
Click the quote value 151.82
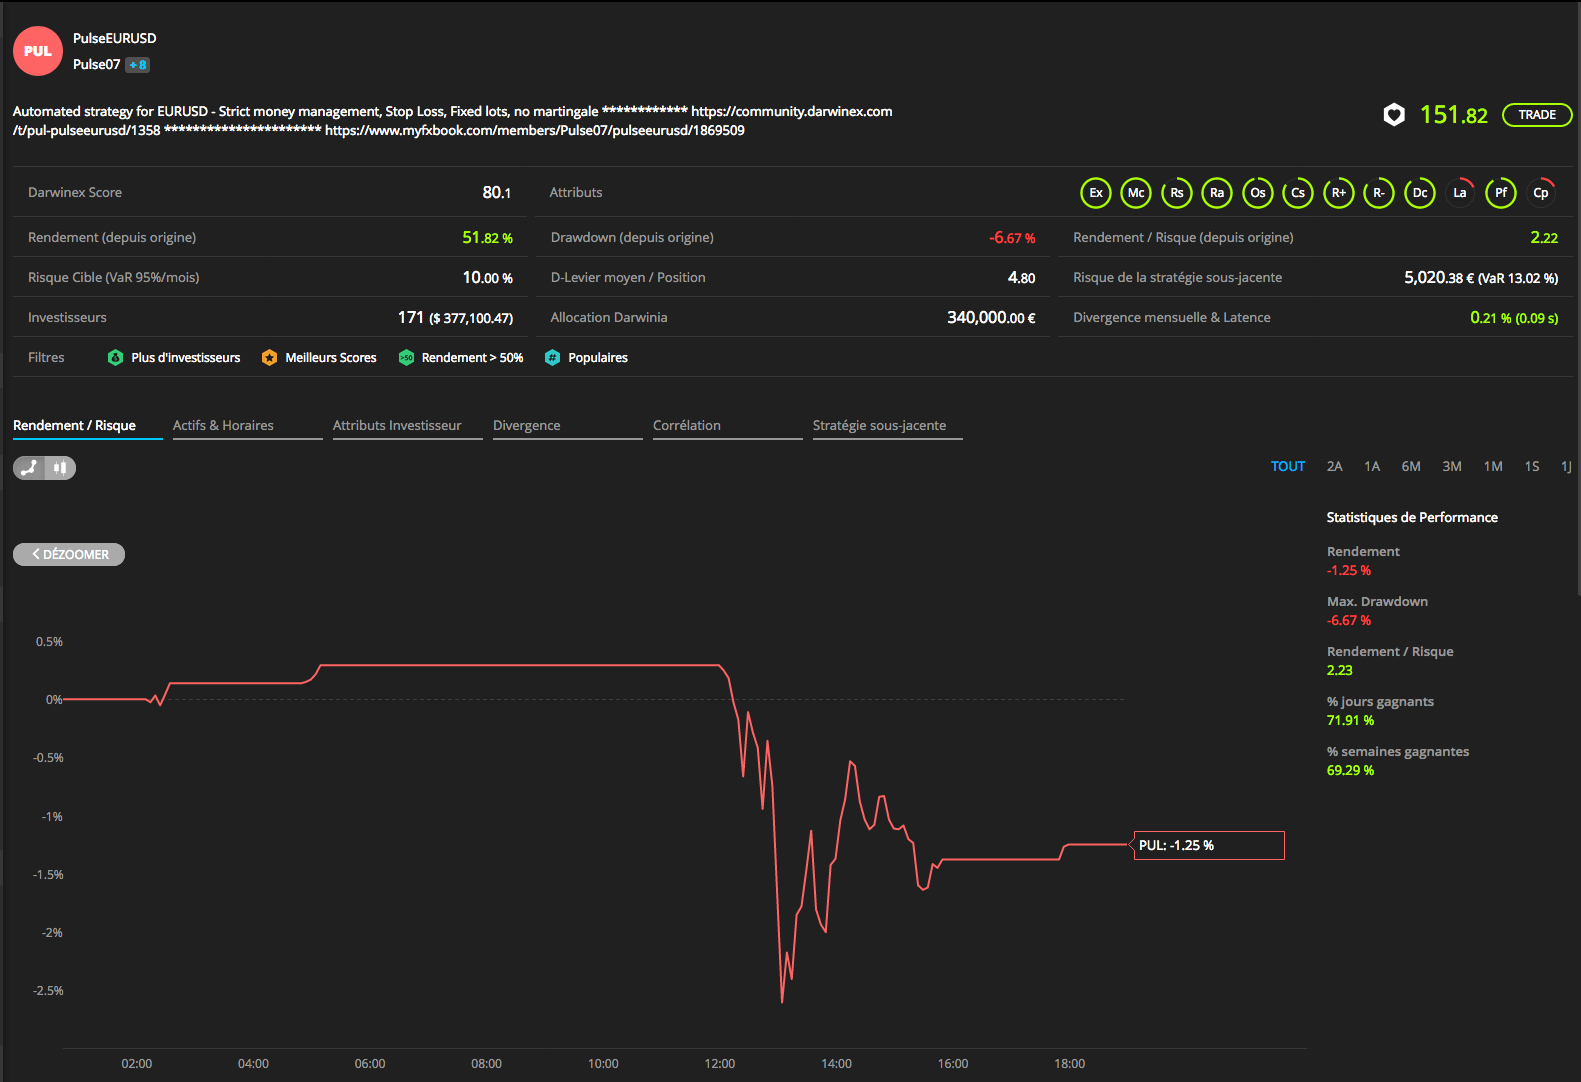[x=1454, y=115]
